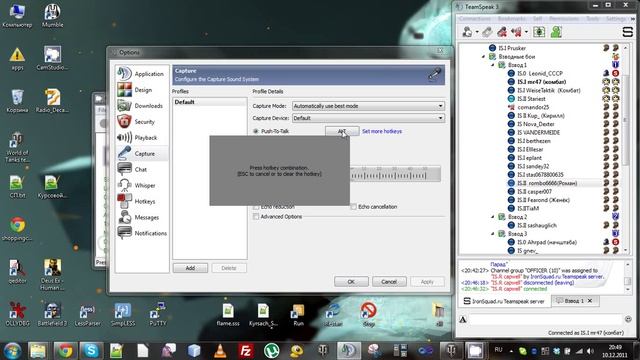Click Apply in Options dialog
The height and width of the screenshot is (360, 640).
(427, 282)
